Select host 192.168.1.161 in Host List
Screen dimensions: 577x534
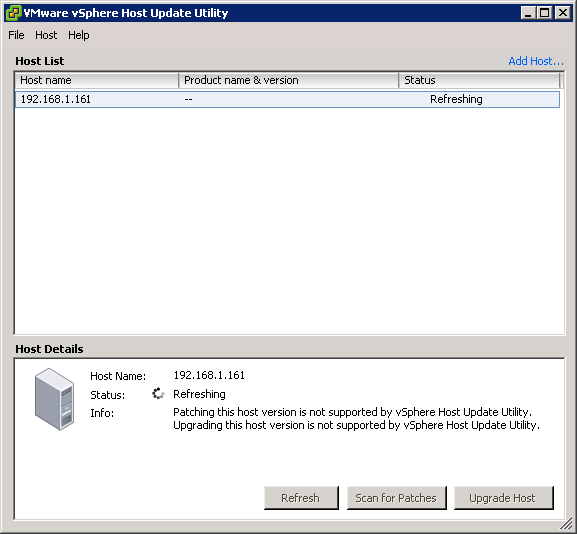coord(287,99)
